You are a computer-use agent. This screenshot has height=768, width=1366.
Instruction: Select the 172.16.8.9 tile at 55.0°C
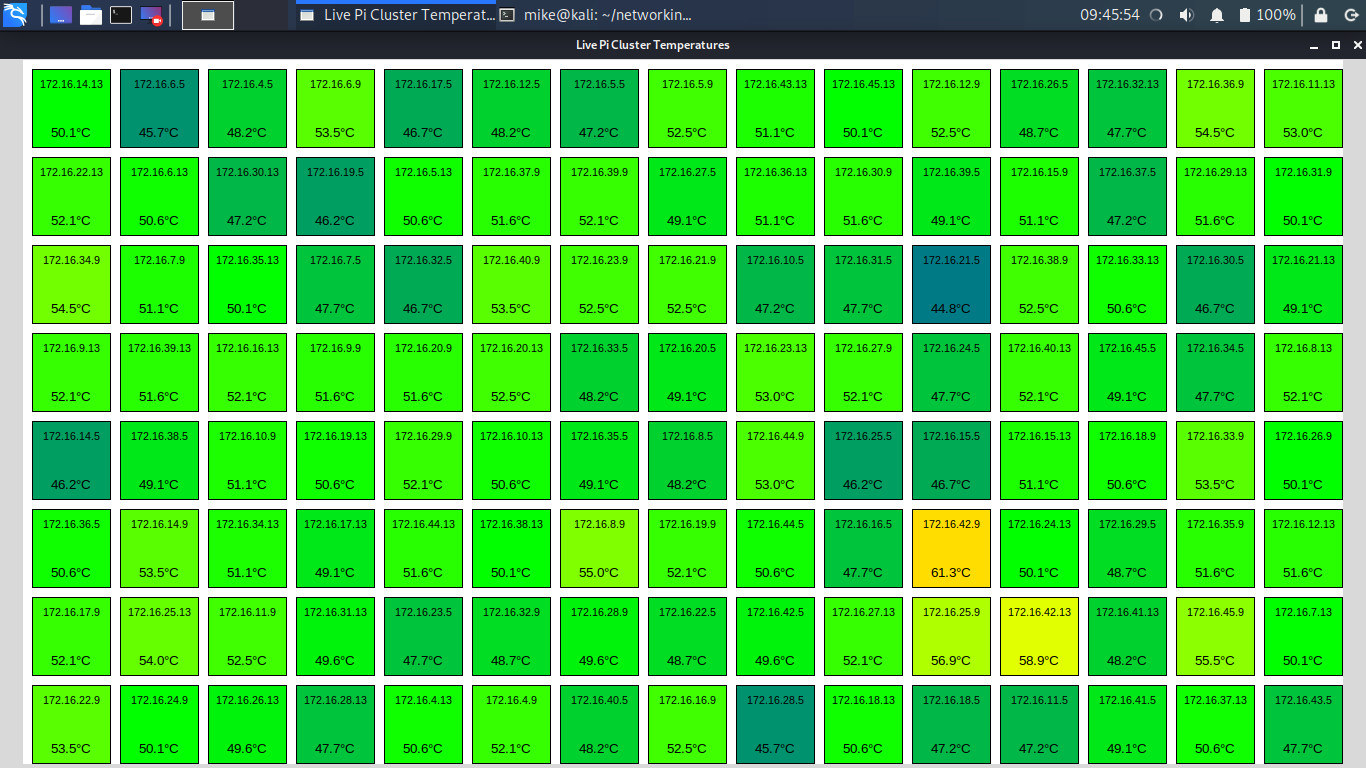point(599,548)
